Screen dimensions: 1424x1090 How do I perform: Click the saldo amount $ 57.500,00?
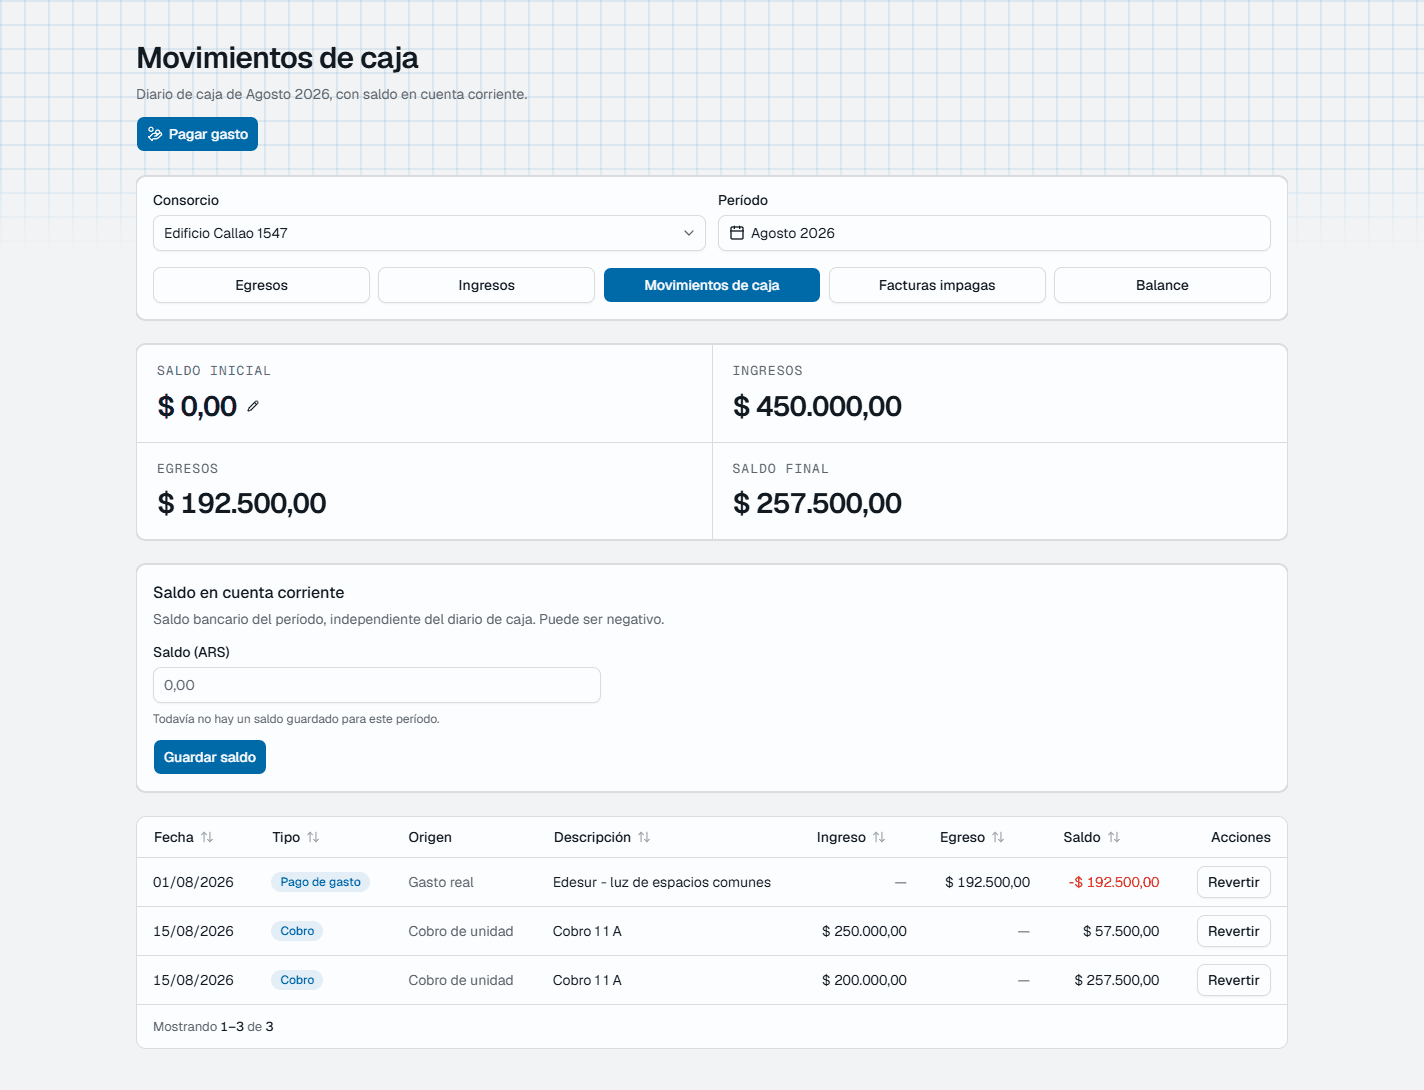click(x=1121, y=931)
